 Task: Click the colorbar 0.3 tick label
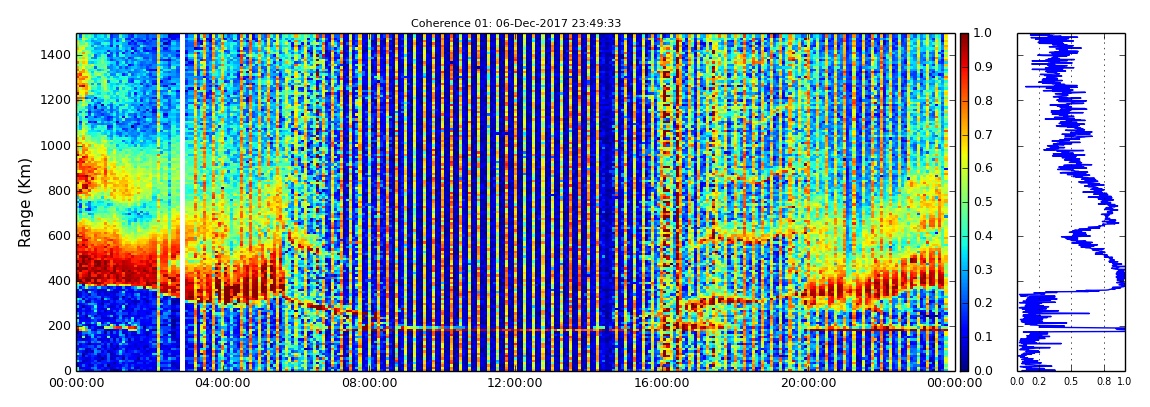click(981, 269)
